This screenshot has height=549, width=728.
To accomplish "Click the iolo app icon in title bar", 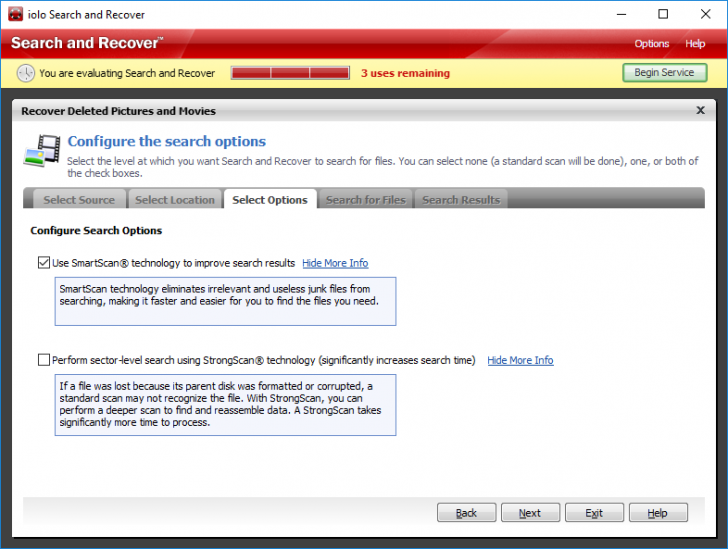I will point(15,14).
